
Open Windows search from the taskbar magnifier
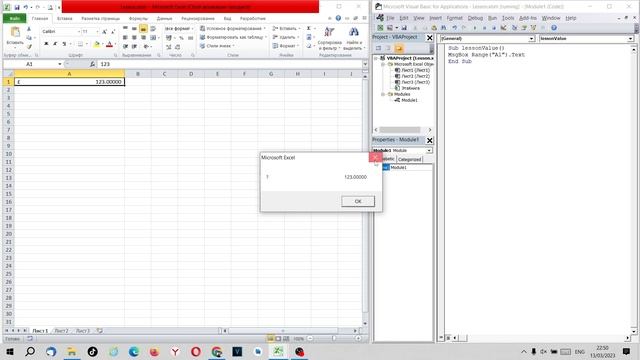30,352
